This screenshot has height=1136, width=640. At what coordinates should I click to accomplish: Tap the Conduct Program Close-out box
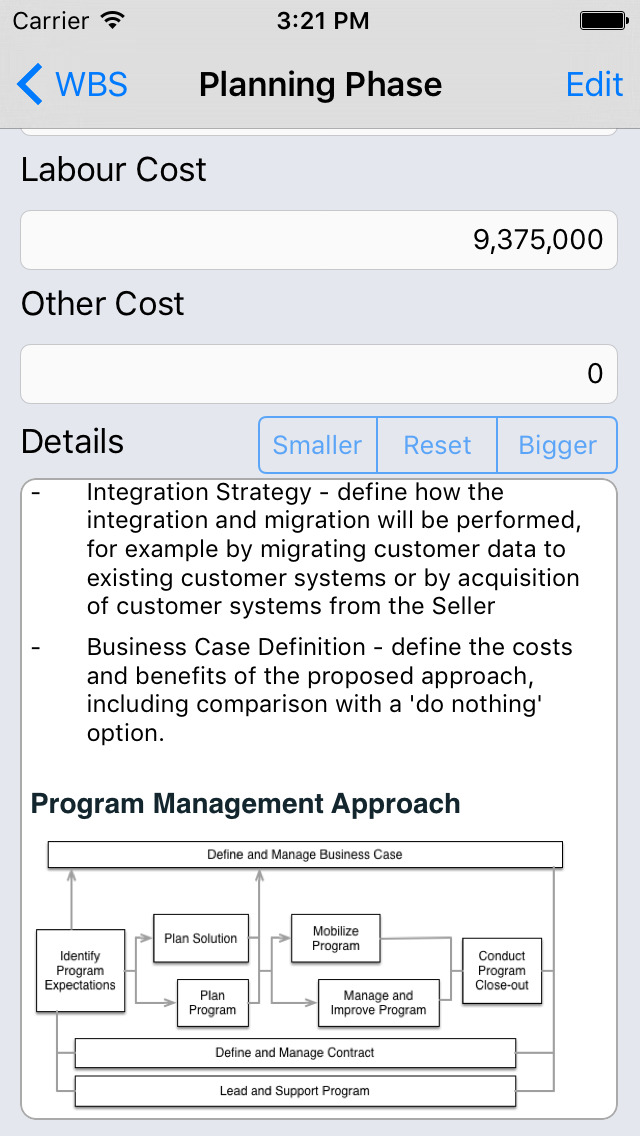[x=502, y=971]
